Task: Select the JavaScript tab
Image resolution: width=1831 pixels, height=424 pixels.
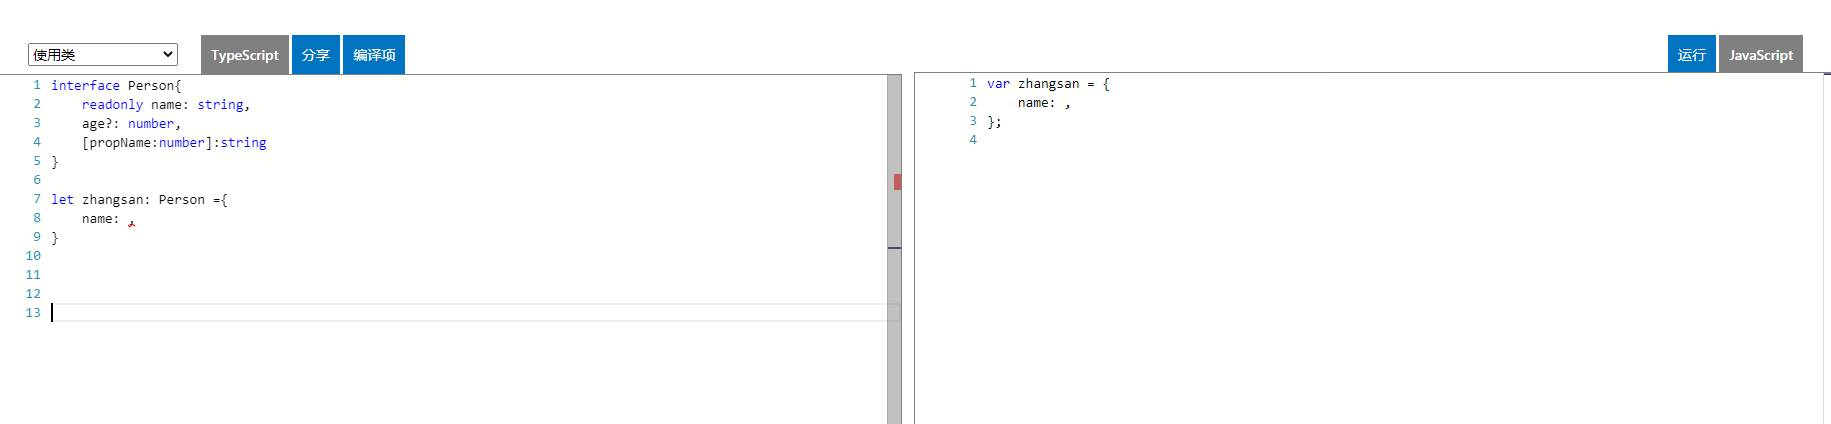Action: 1761,55
